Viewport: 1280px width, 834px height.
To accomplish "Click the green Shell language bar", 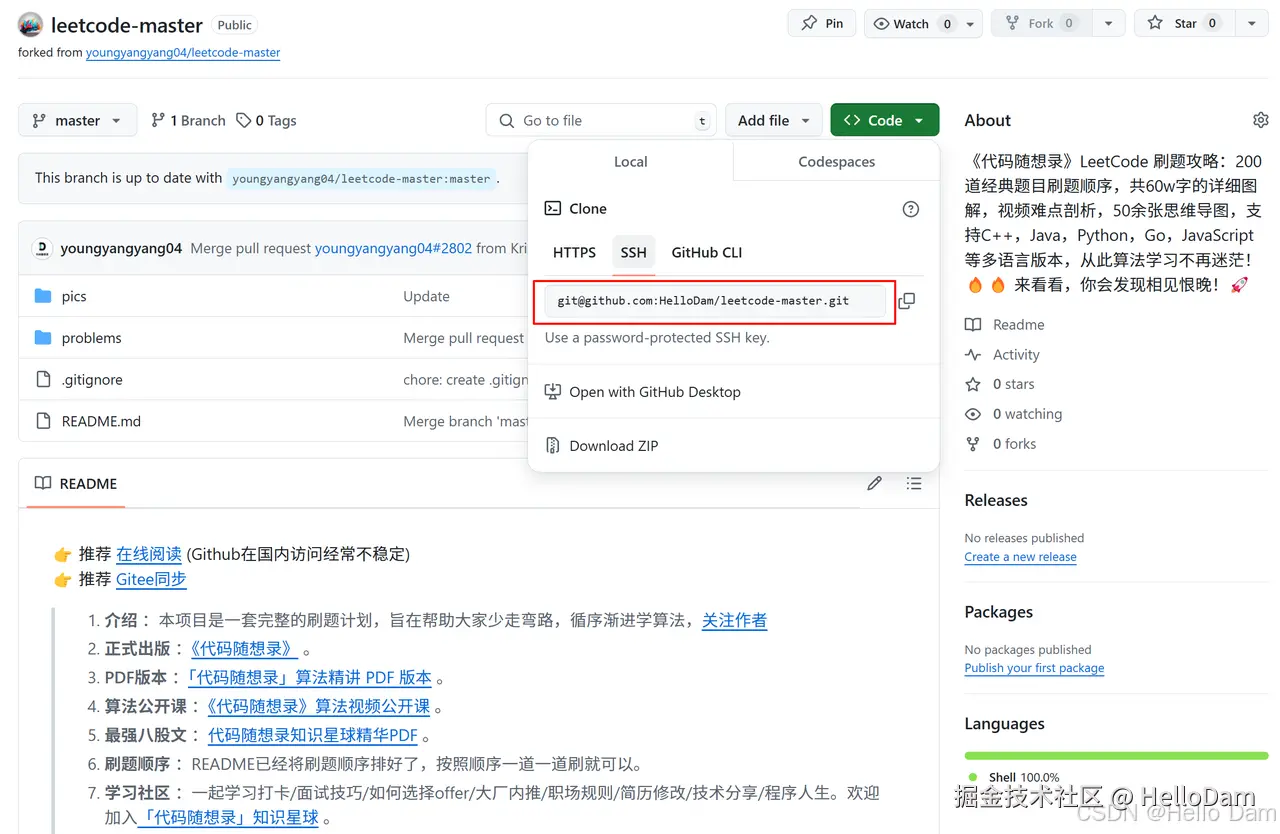I will (1116, 755).
